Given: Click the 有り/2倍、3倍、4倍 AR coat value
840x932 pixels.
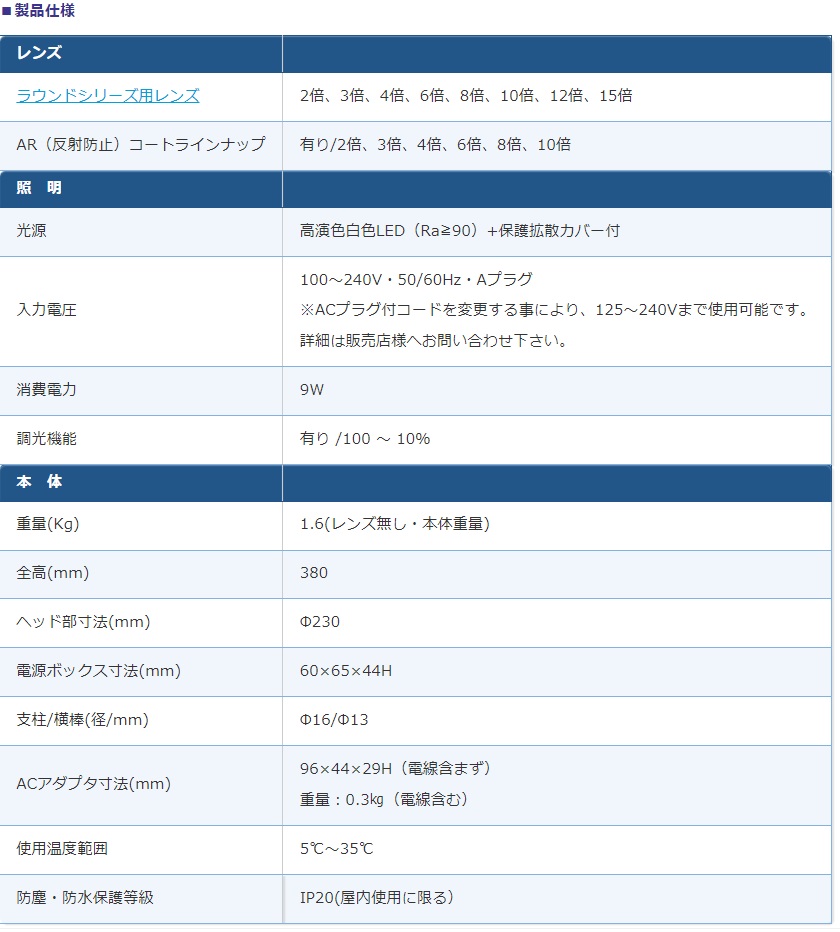Looking at the screenshot, I should (435, 144).
